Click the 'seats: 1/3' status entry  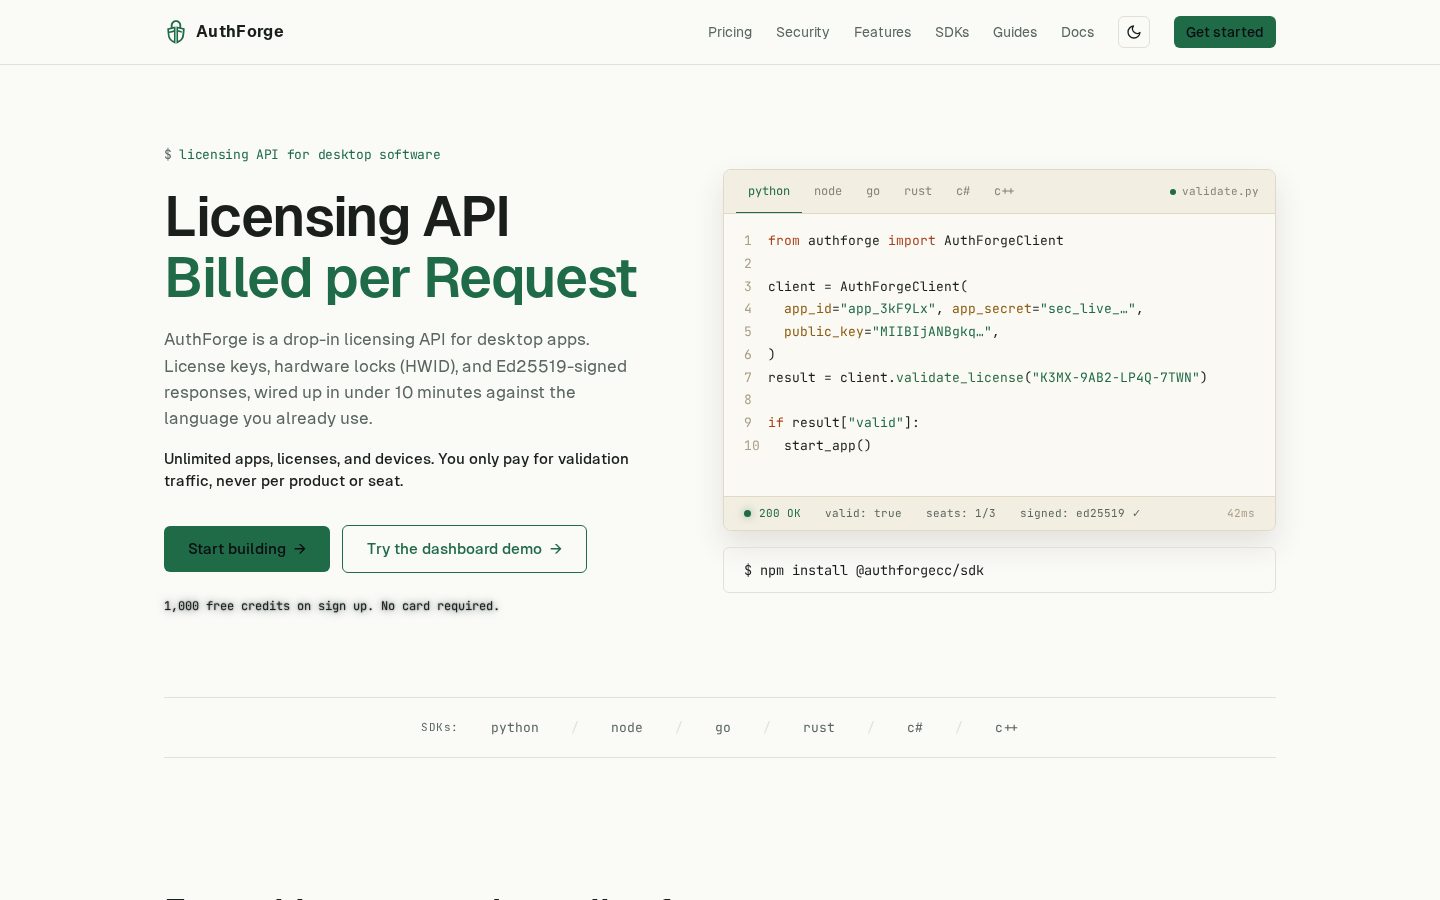(961, 513)
